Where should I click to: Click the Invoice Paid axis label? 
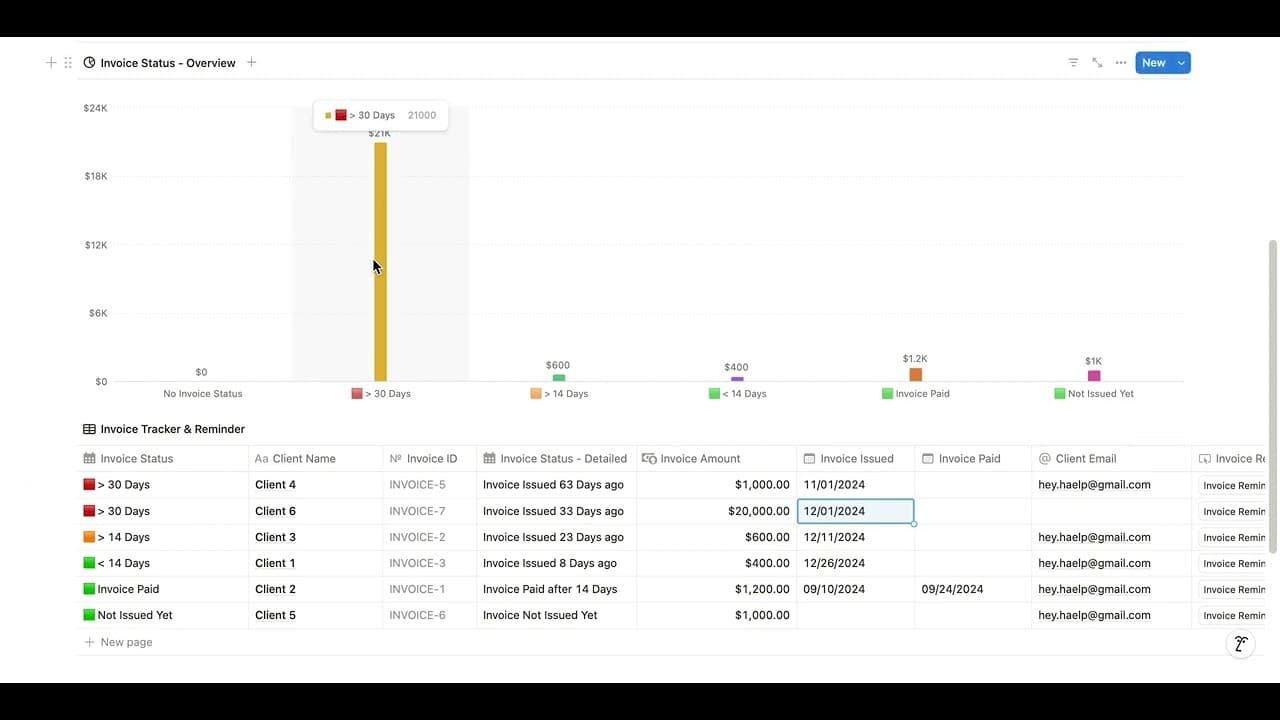(916, 394)
